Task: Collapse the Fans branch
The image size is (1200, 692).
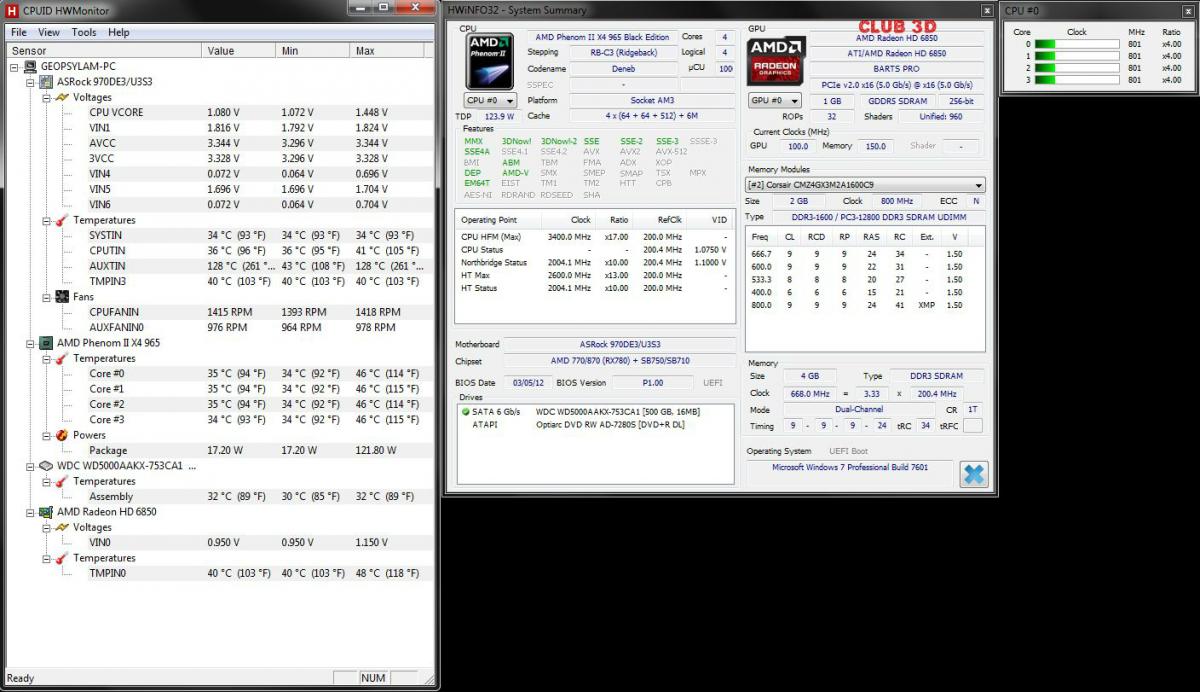Action: pos(46,297)
